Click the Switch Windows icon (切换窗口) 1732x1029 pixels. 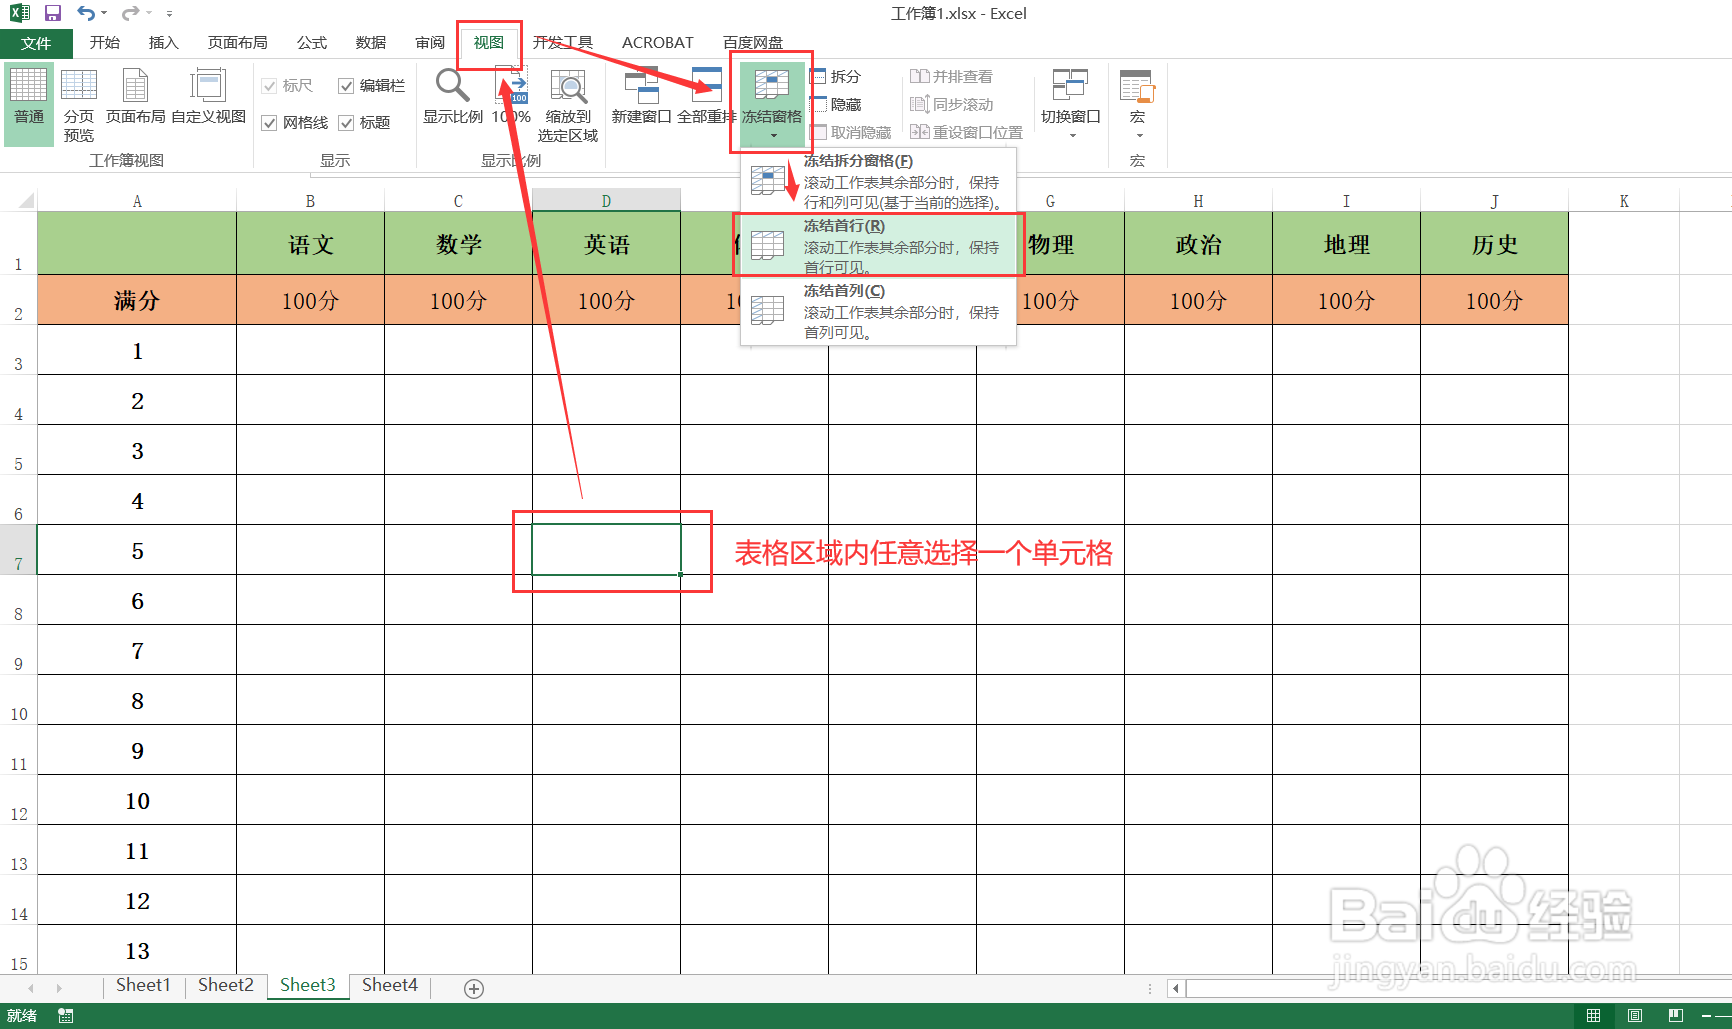click(1070, 85)
